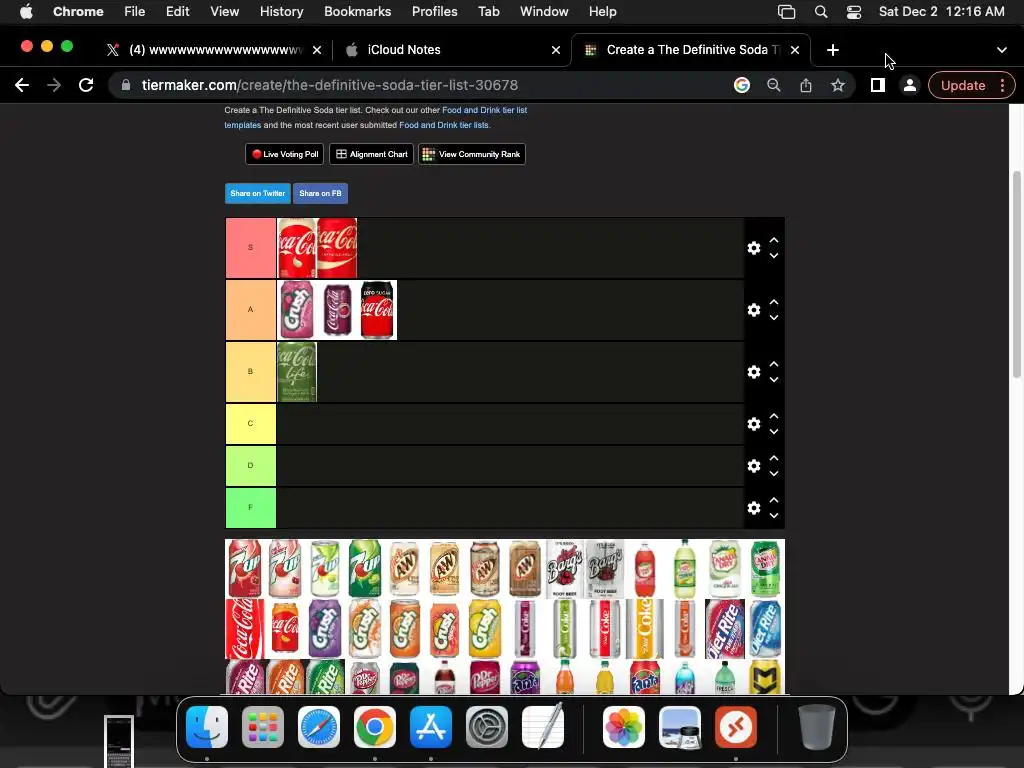The width and height of the screenshot is (1024, 768).
Task: Open TextEdit from the dock
Action: click(x=543, y=727)
